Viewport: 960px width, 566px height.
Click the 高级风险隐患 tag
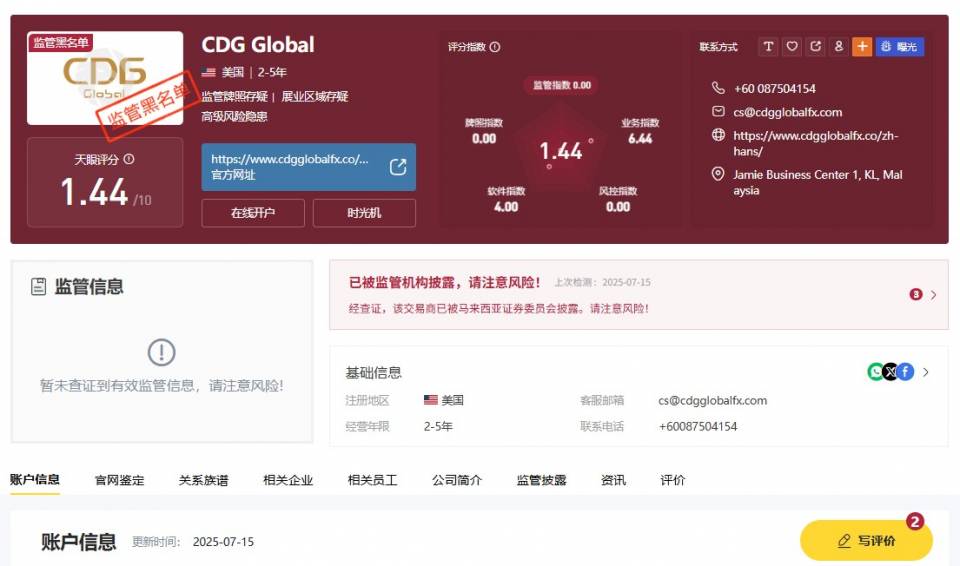pos(234,116)
